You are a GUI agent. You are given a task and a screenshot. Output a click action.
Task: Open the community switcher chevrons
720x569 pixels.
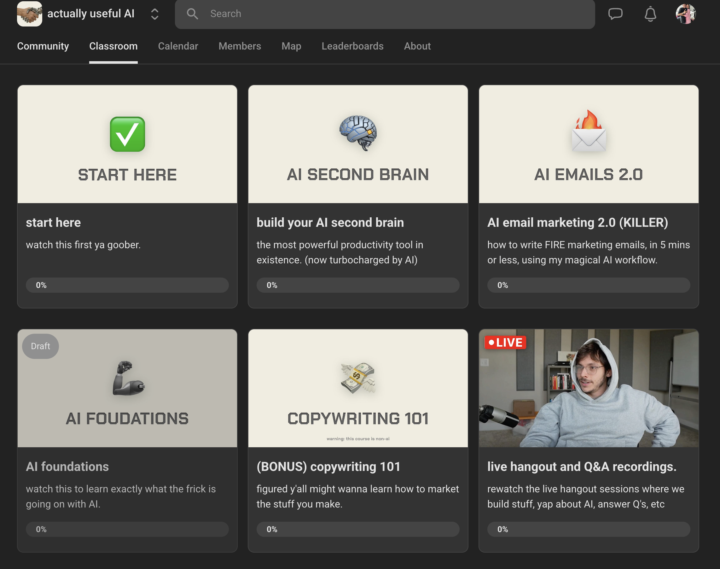point(155,14)
